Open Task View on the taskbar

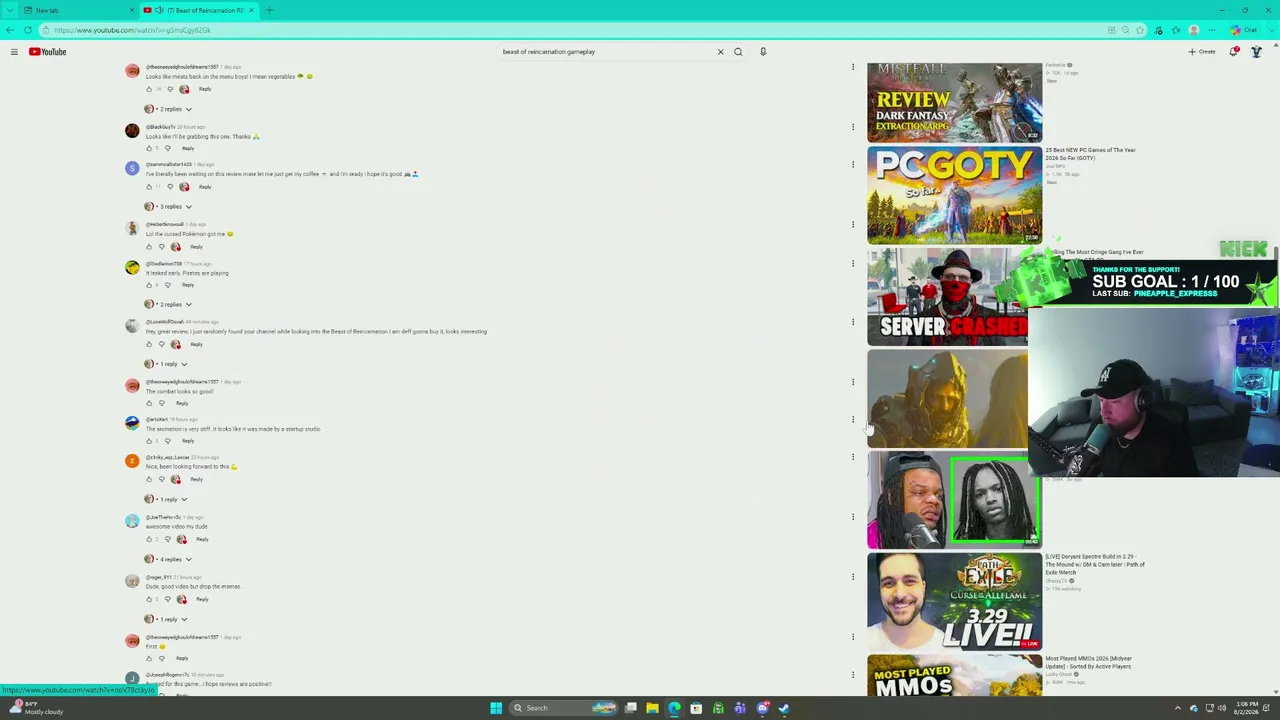click(631, 708)
